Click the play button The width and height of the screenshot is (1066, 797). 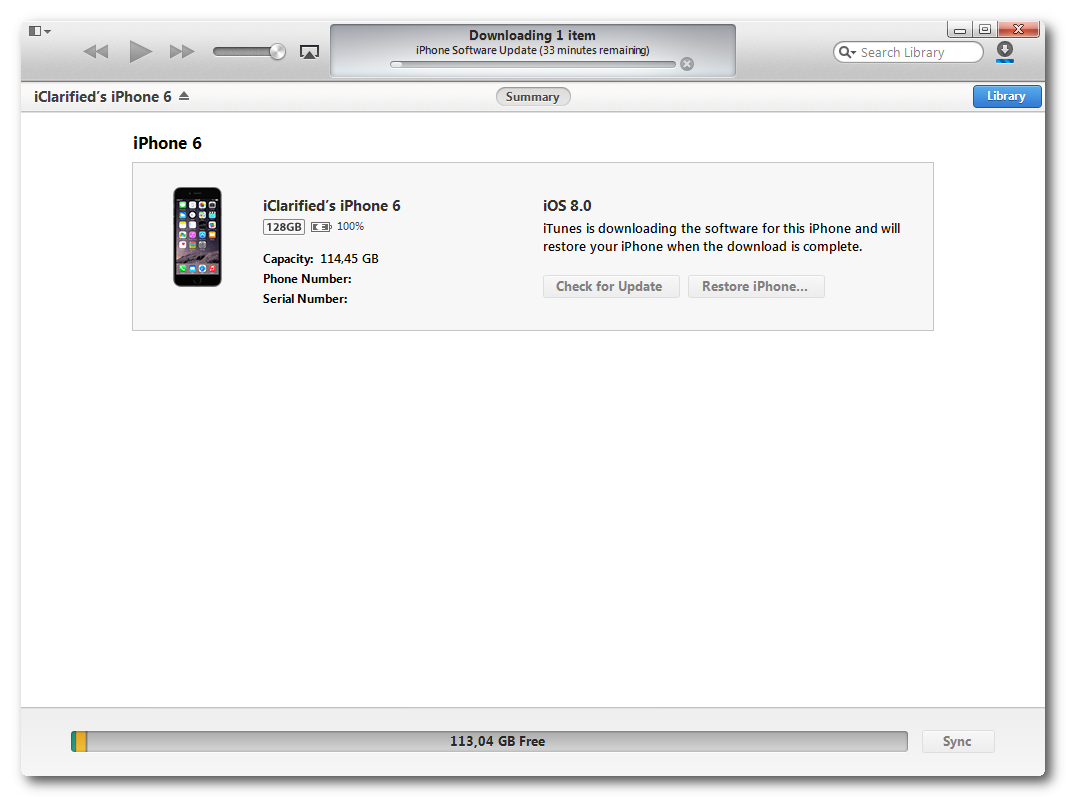click(x=140, y=51)
